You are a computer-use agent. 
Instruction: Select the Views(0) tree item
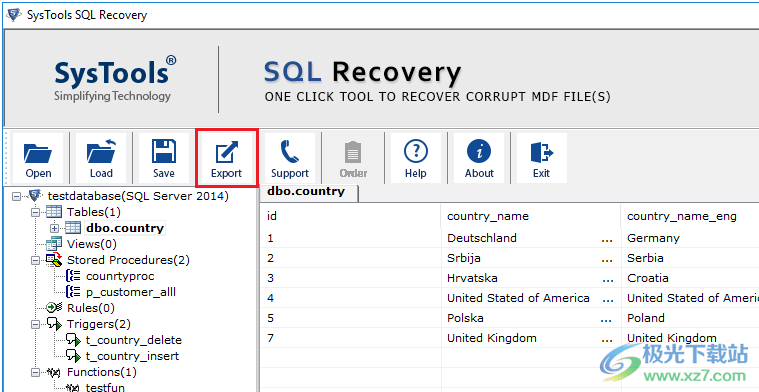(x=91, y=244)
